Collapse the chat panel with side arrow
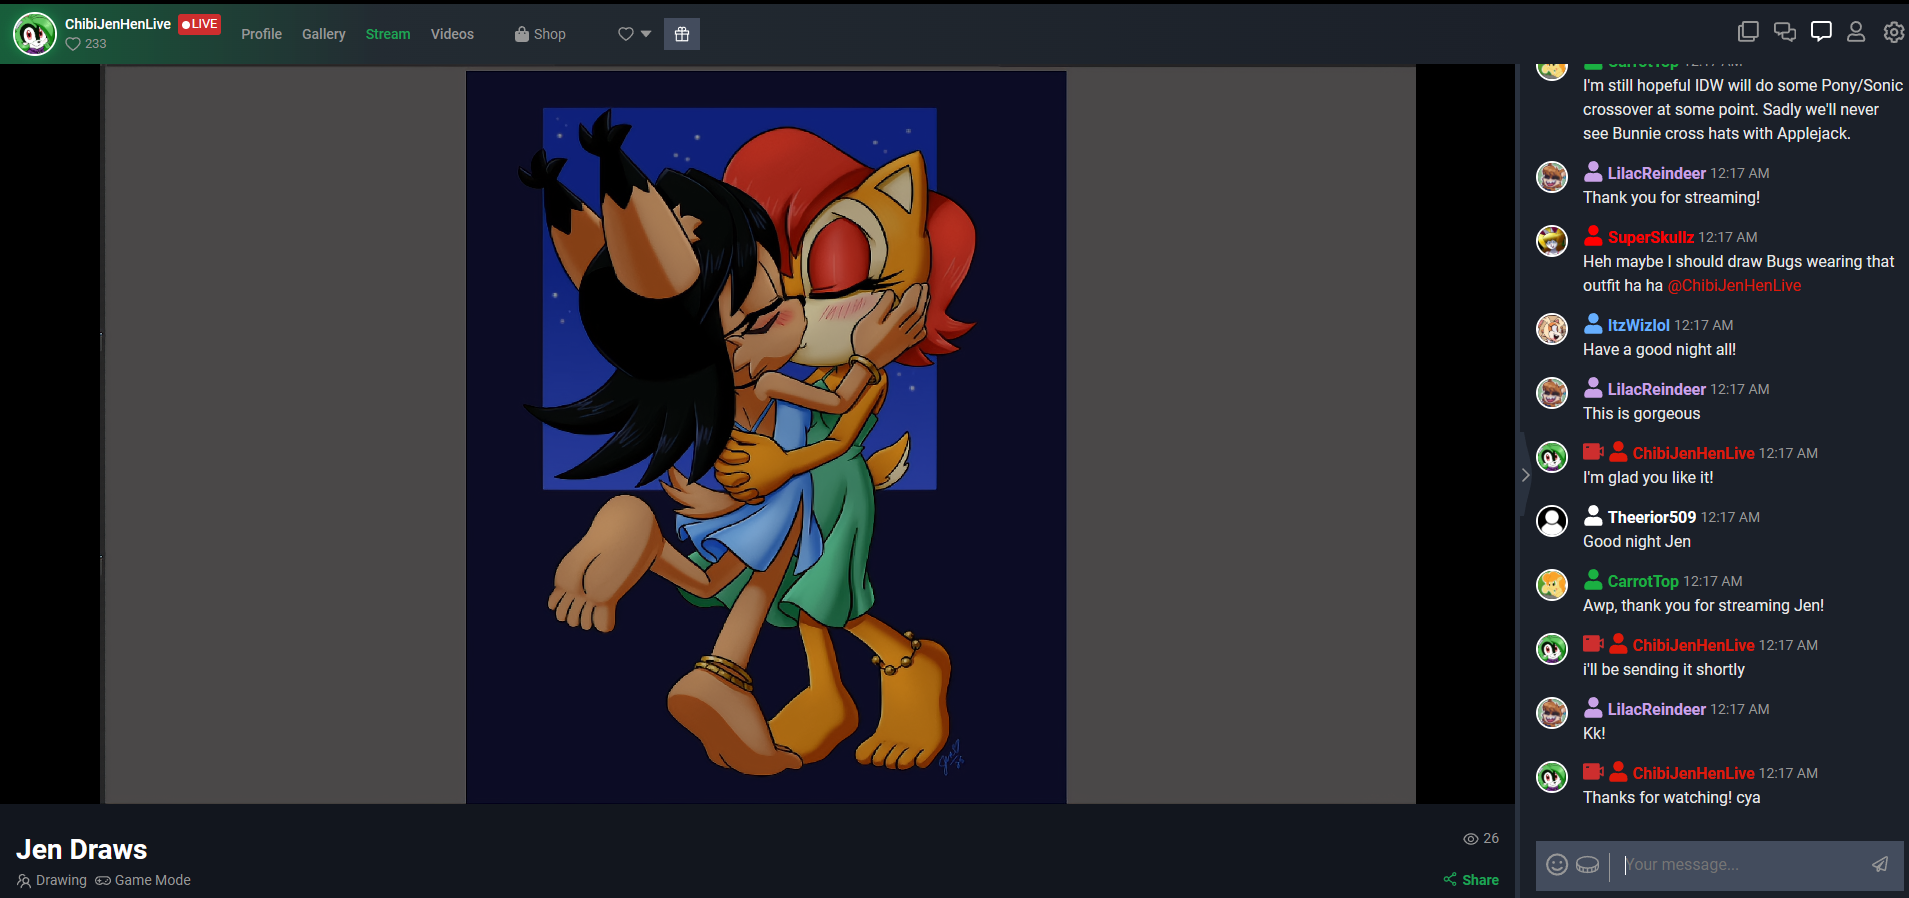 click(x=1525, y=475)
